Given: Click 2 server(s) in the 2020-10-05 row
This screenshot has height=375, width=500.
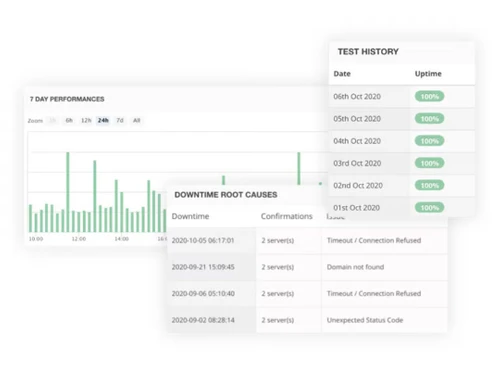Looking at the screenshot, I should [x=278, y=240].
